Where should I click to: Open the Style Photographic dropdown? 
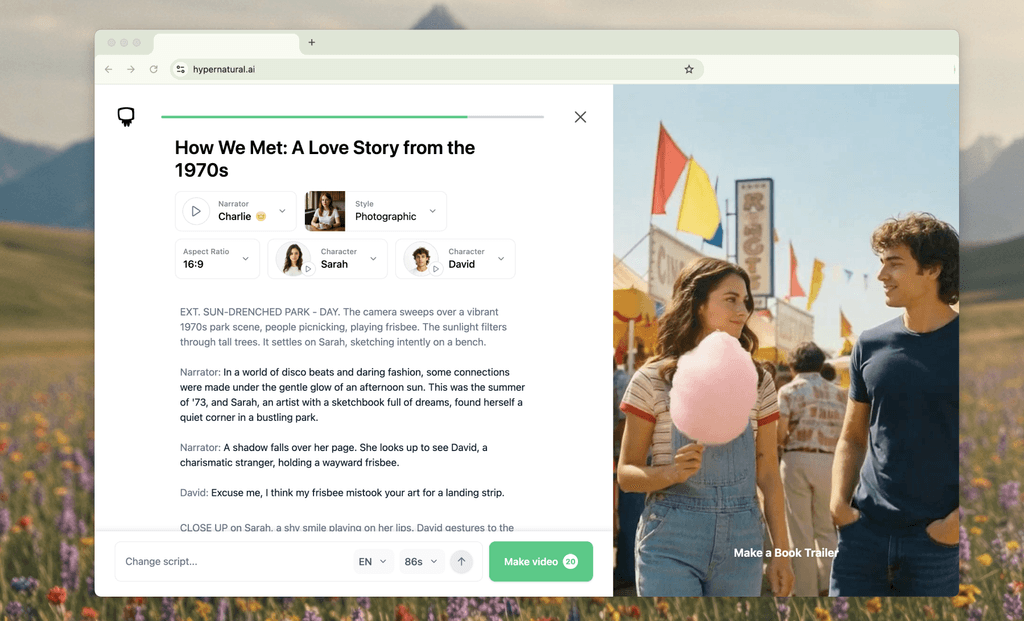432,211
